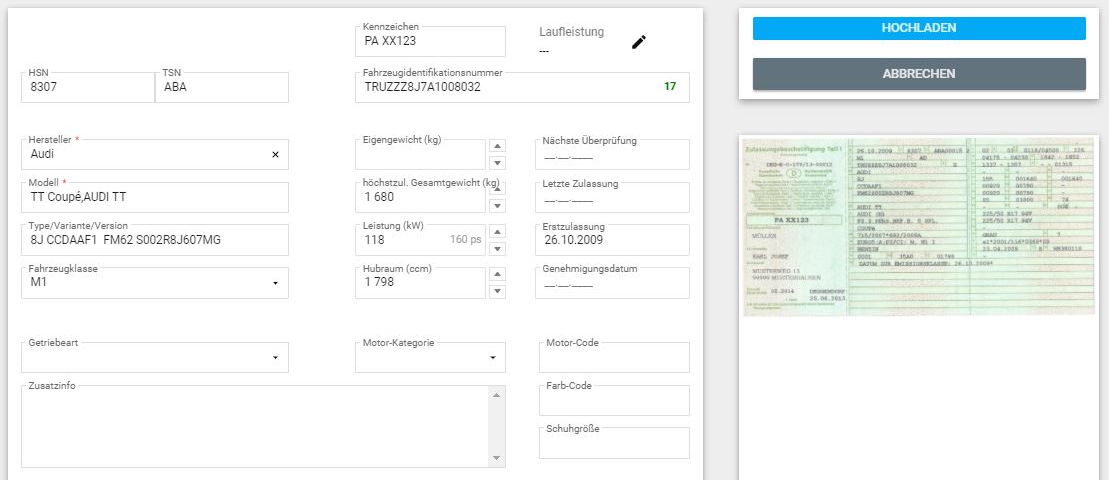The width and height of the screenshot is (1109, 480).
Task: Click inside the Zusatzinfo text area
Action: [255, 426]
